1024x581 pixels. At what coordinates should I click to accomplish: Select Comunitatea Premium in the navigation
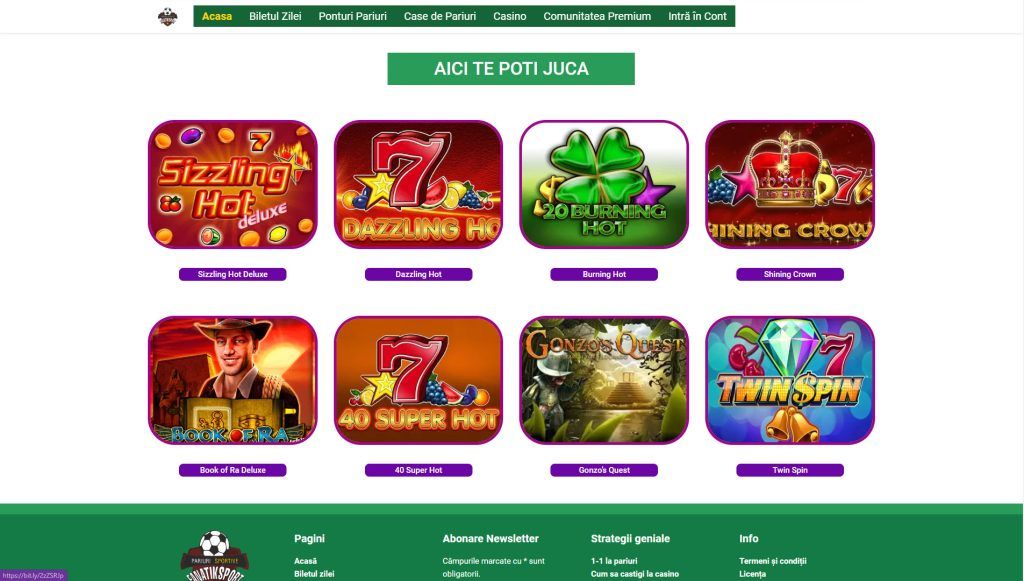click(x=597, y=16)
